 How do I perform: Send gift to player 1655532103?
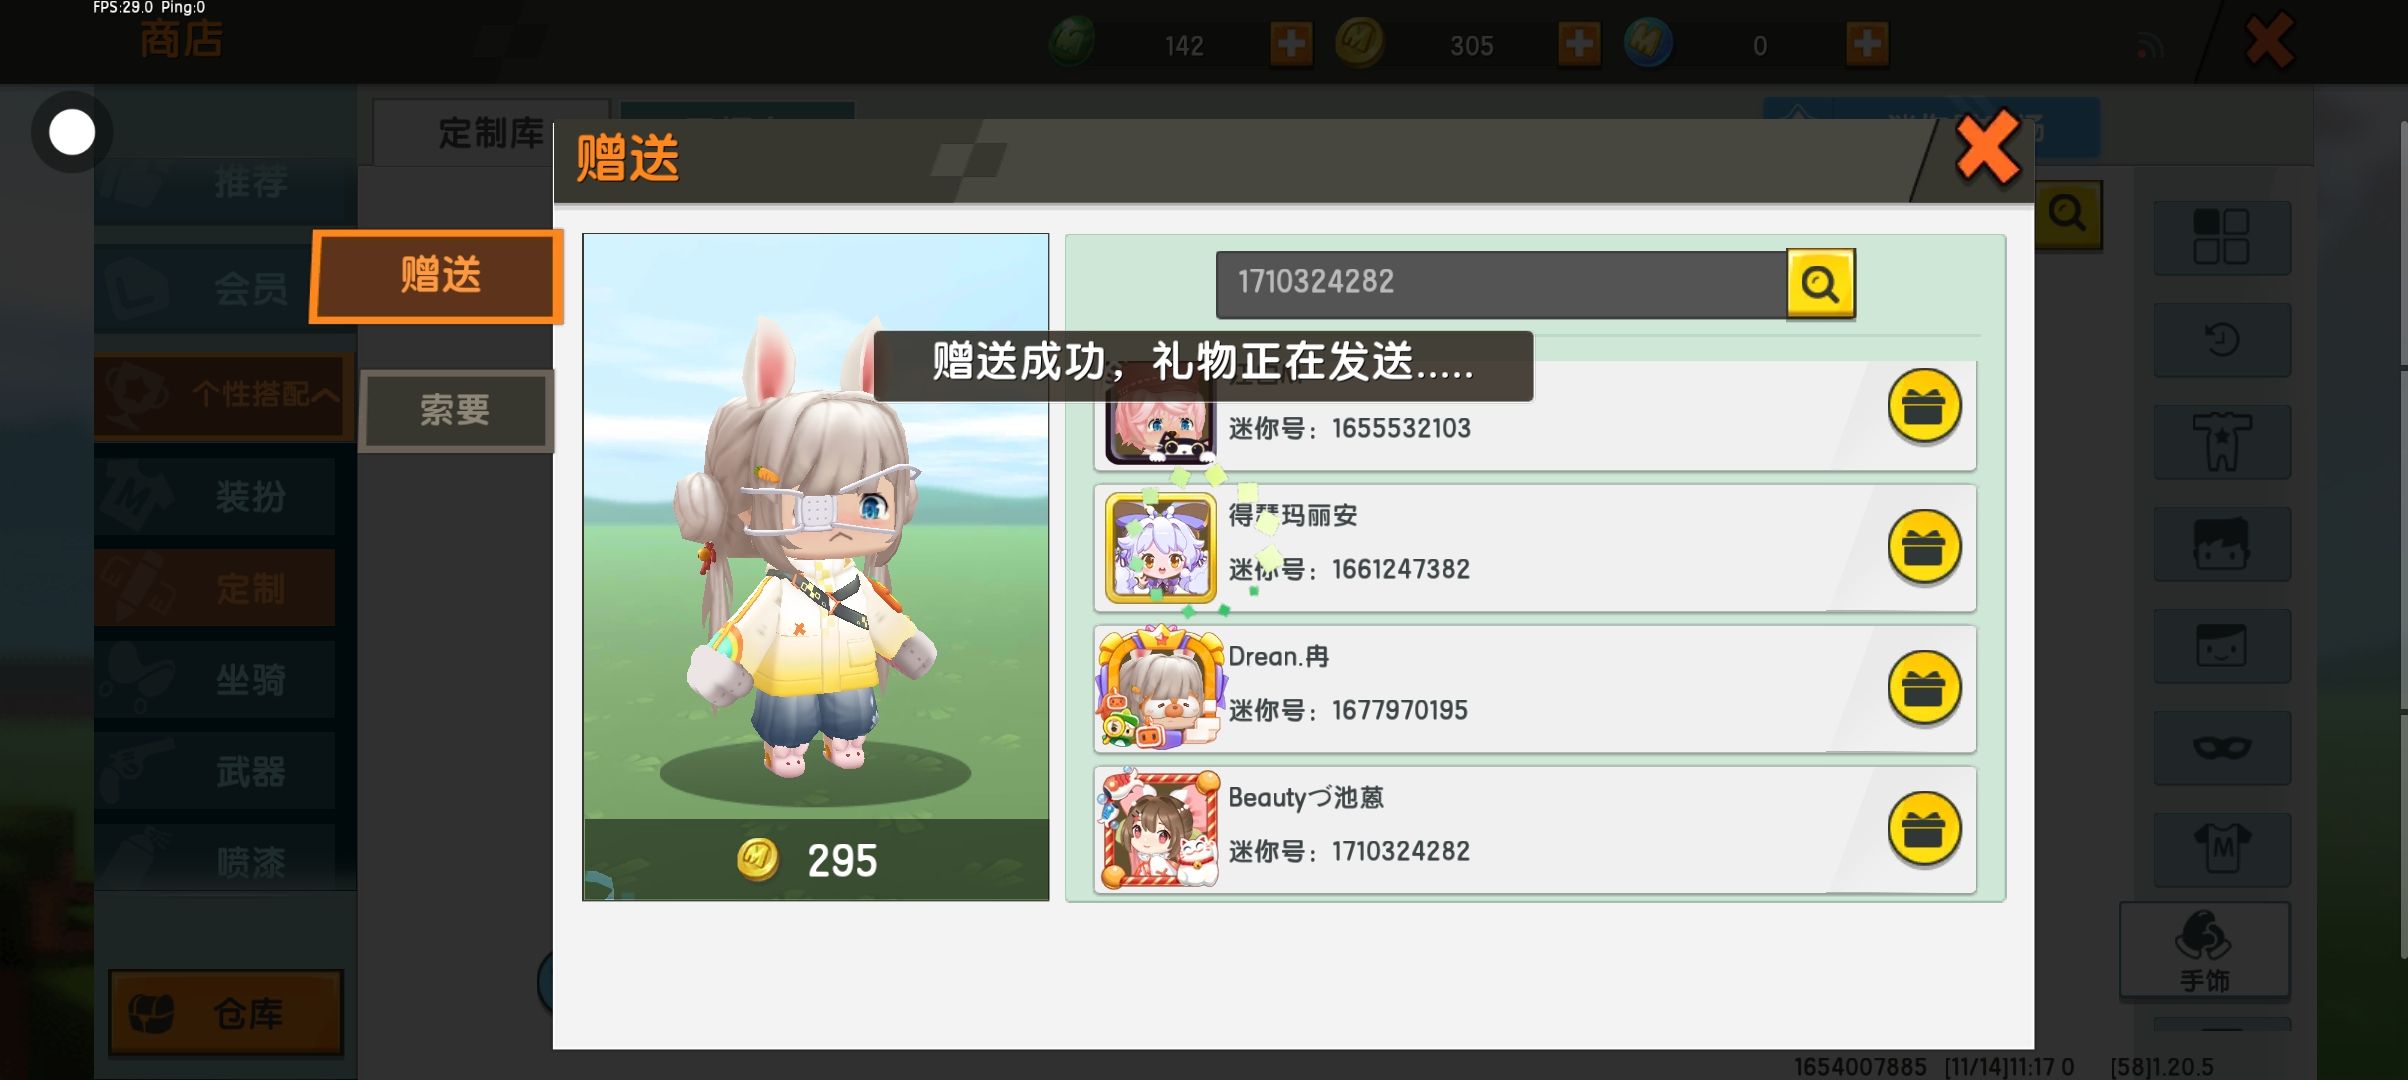pyautogui.click(x=1924, y=406)
